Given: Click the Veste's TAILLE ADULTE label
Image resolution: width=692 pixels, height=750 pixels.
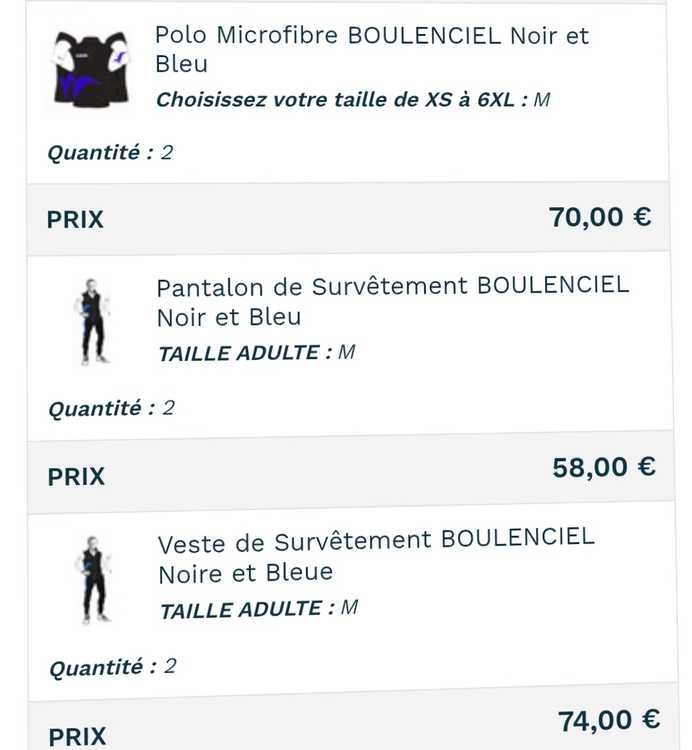Looking at the screenshot, I should point(246,610).
